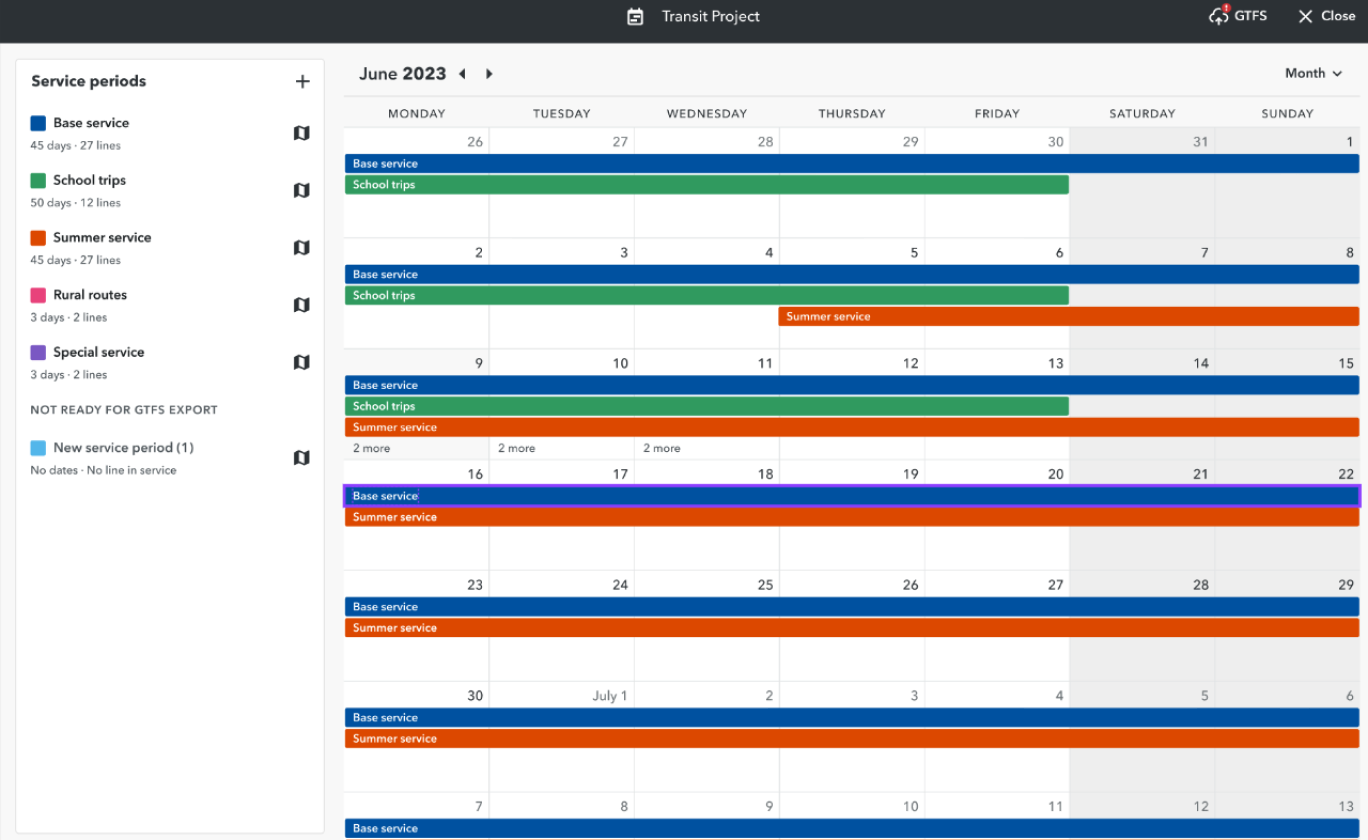Expand '2 more' under Tuesday 10

pos(516,448)
